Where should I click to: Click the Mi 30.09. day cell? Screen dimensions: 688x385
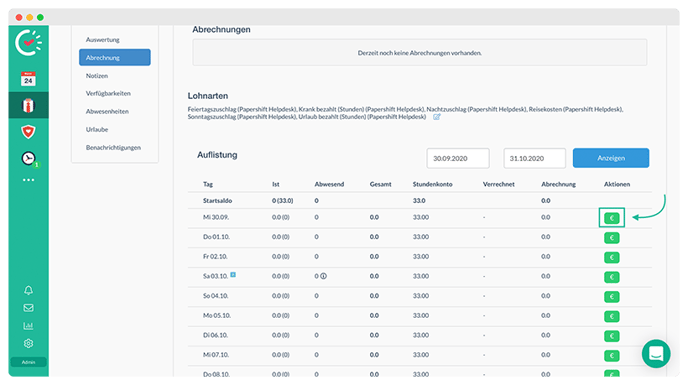tap(215, 217)
